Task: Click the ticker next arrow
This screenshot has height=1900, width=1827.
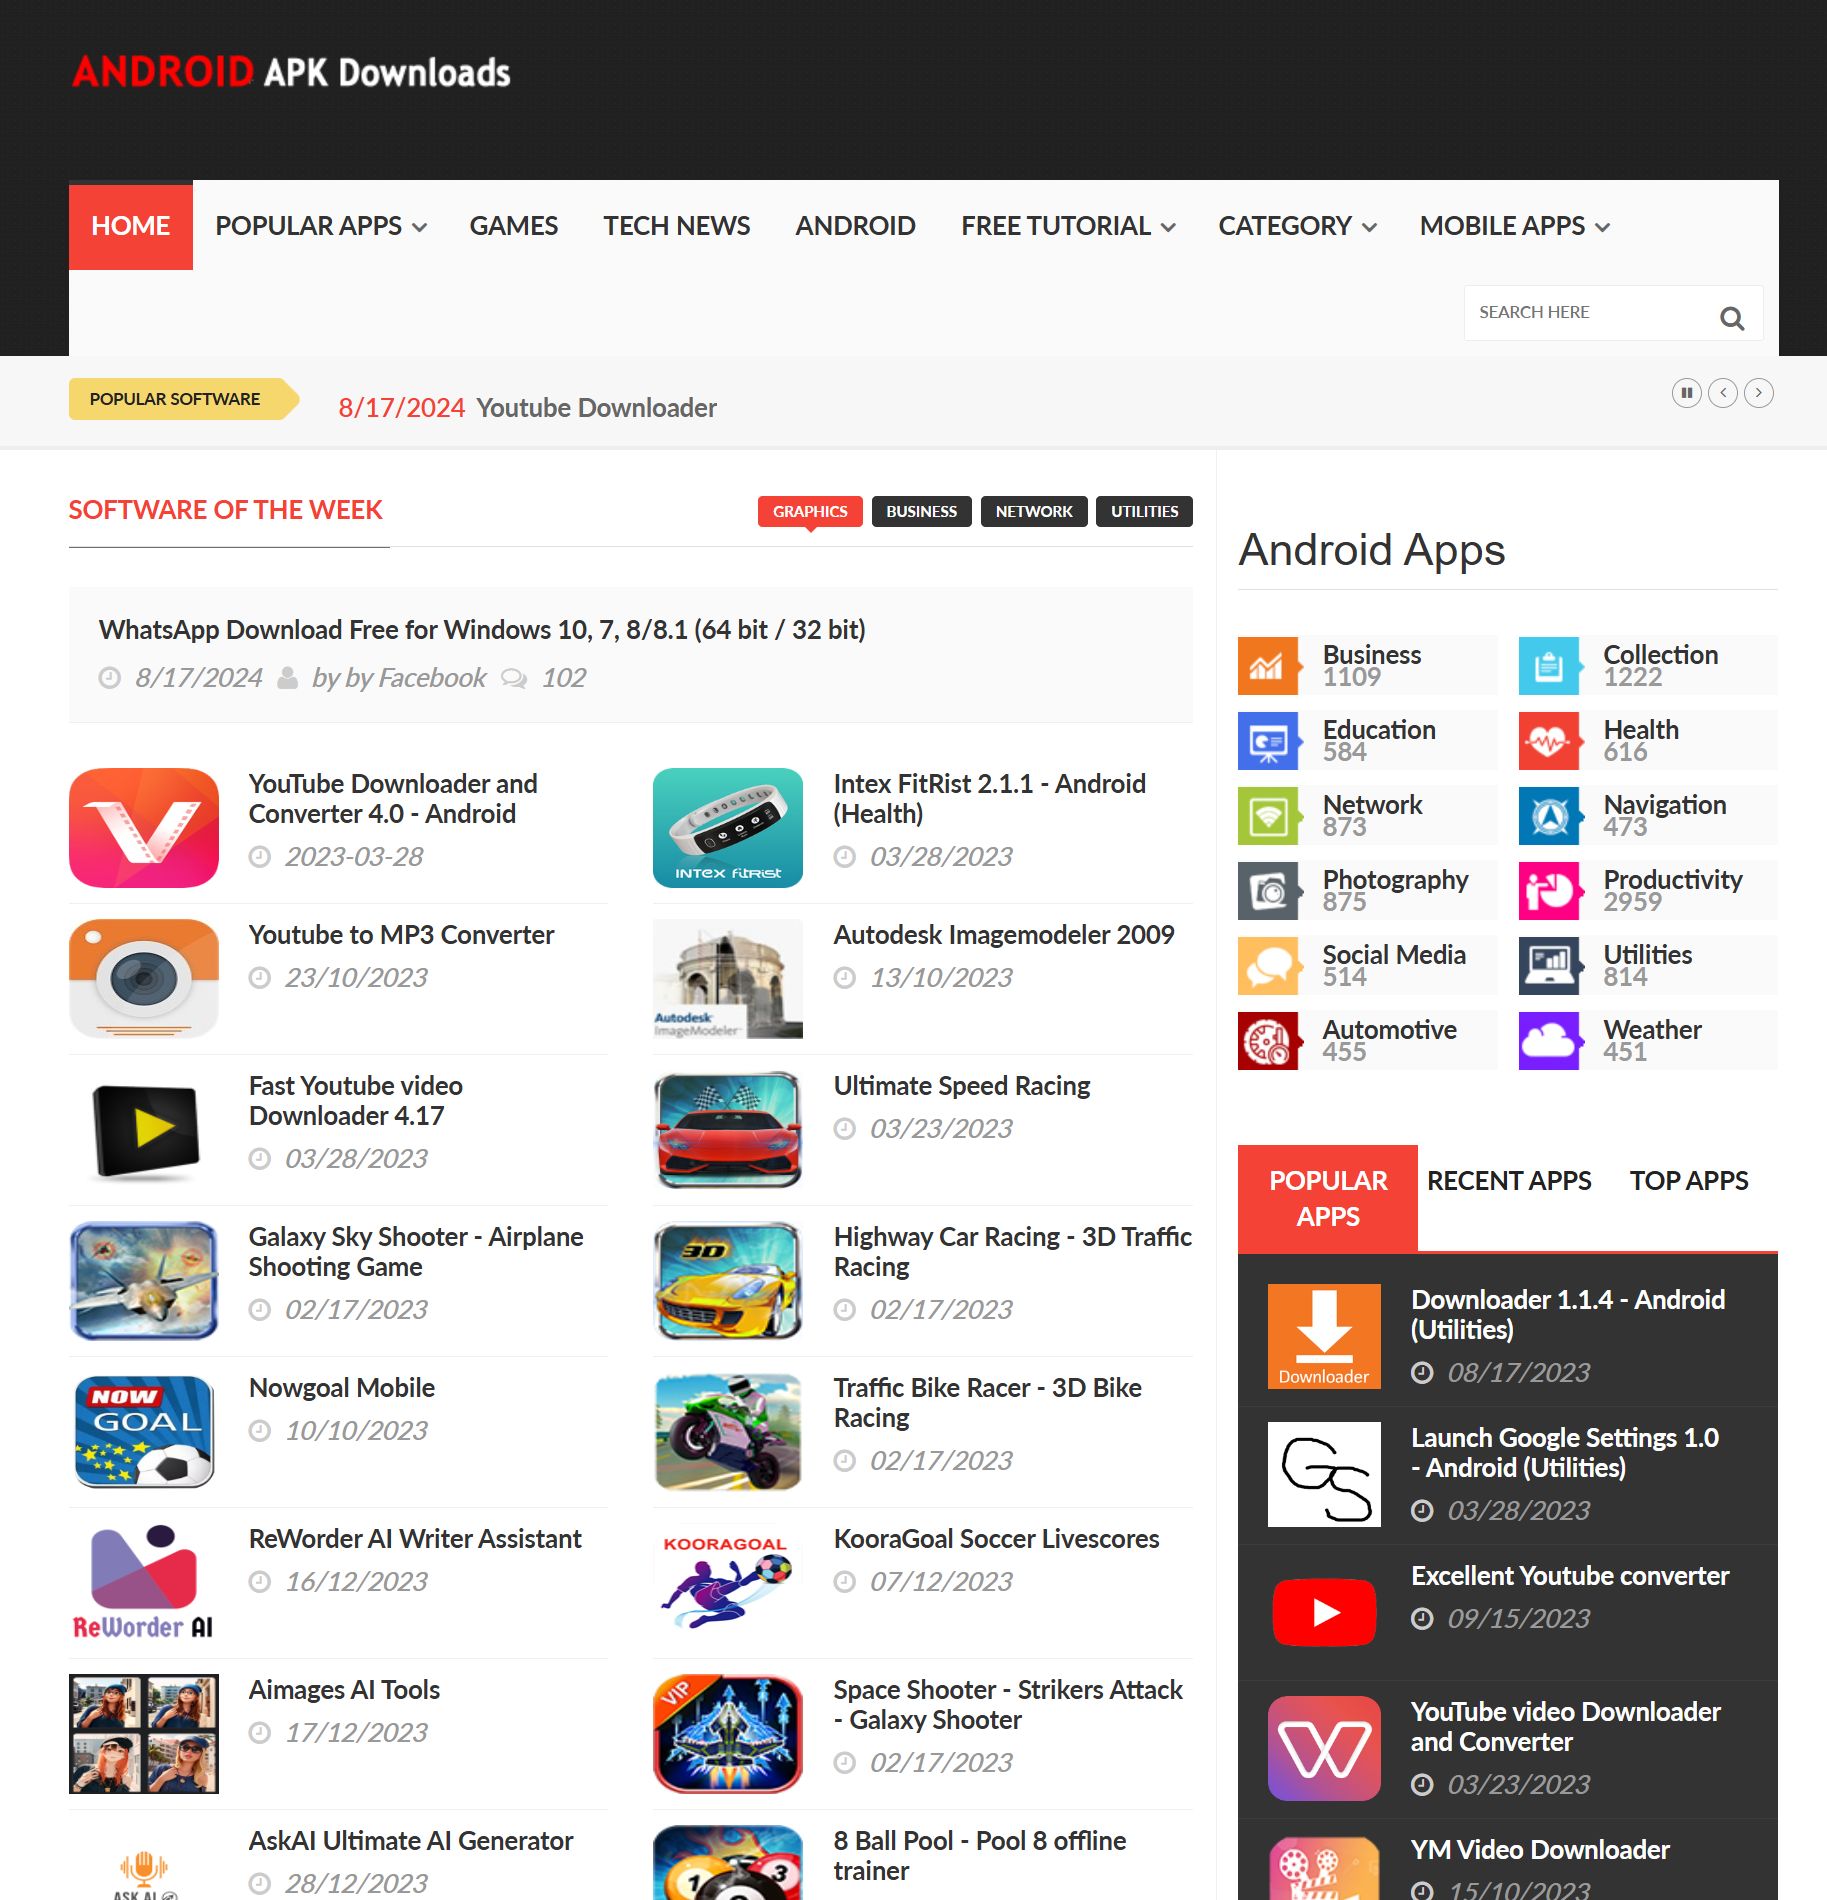Action: coord(1759,393)
